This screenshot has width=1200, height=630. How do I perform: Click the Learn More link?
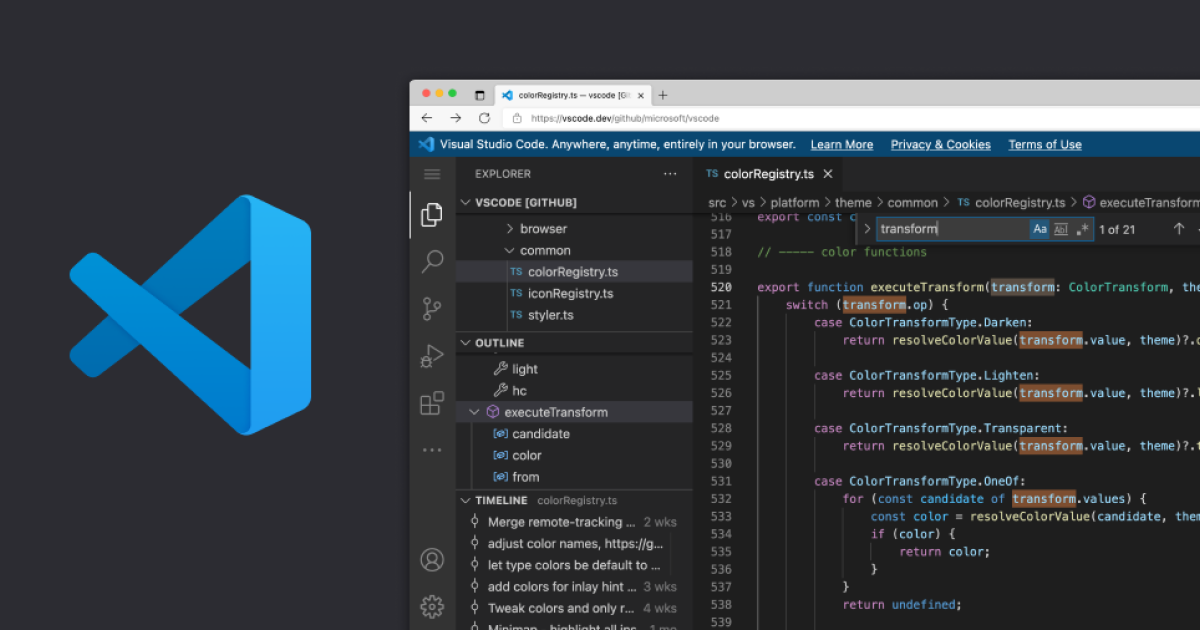[841, 144]
